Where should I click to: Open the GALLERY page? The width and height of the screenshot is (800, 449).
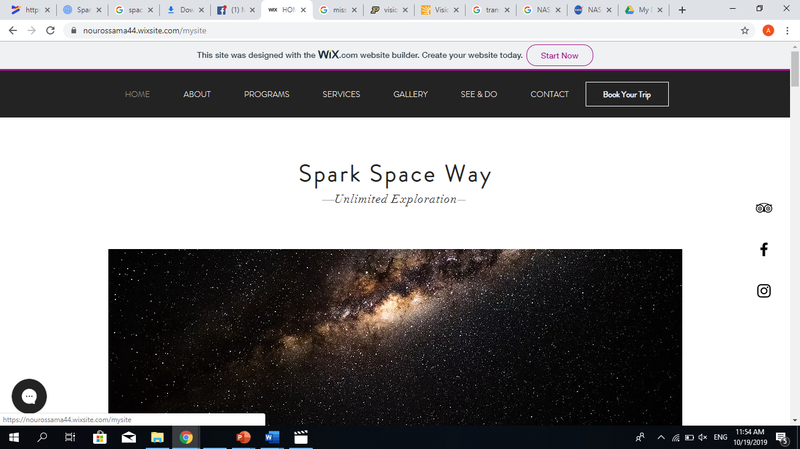tap(410, 94)
